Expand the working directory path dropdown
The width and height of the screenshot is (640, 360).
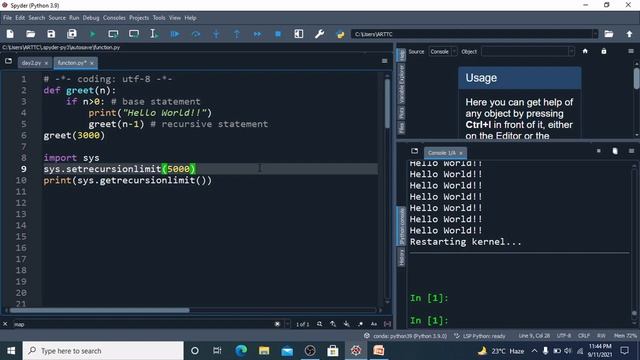coord(595,34)
